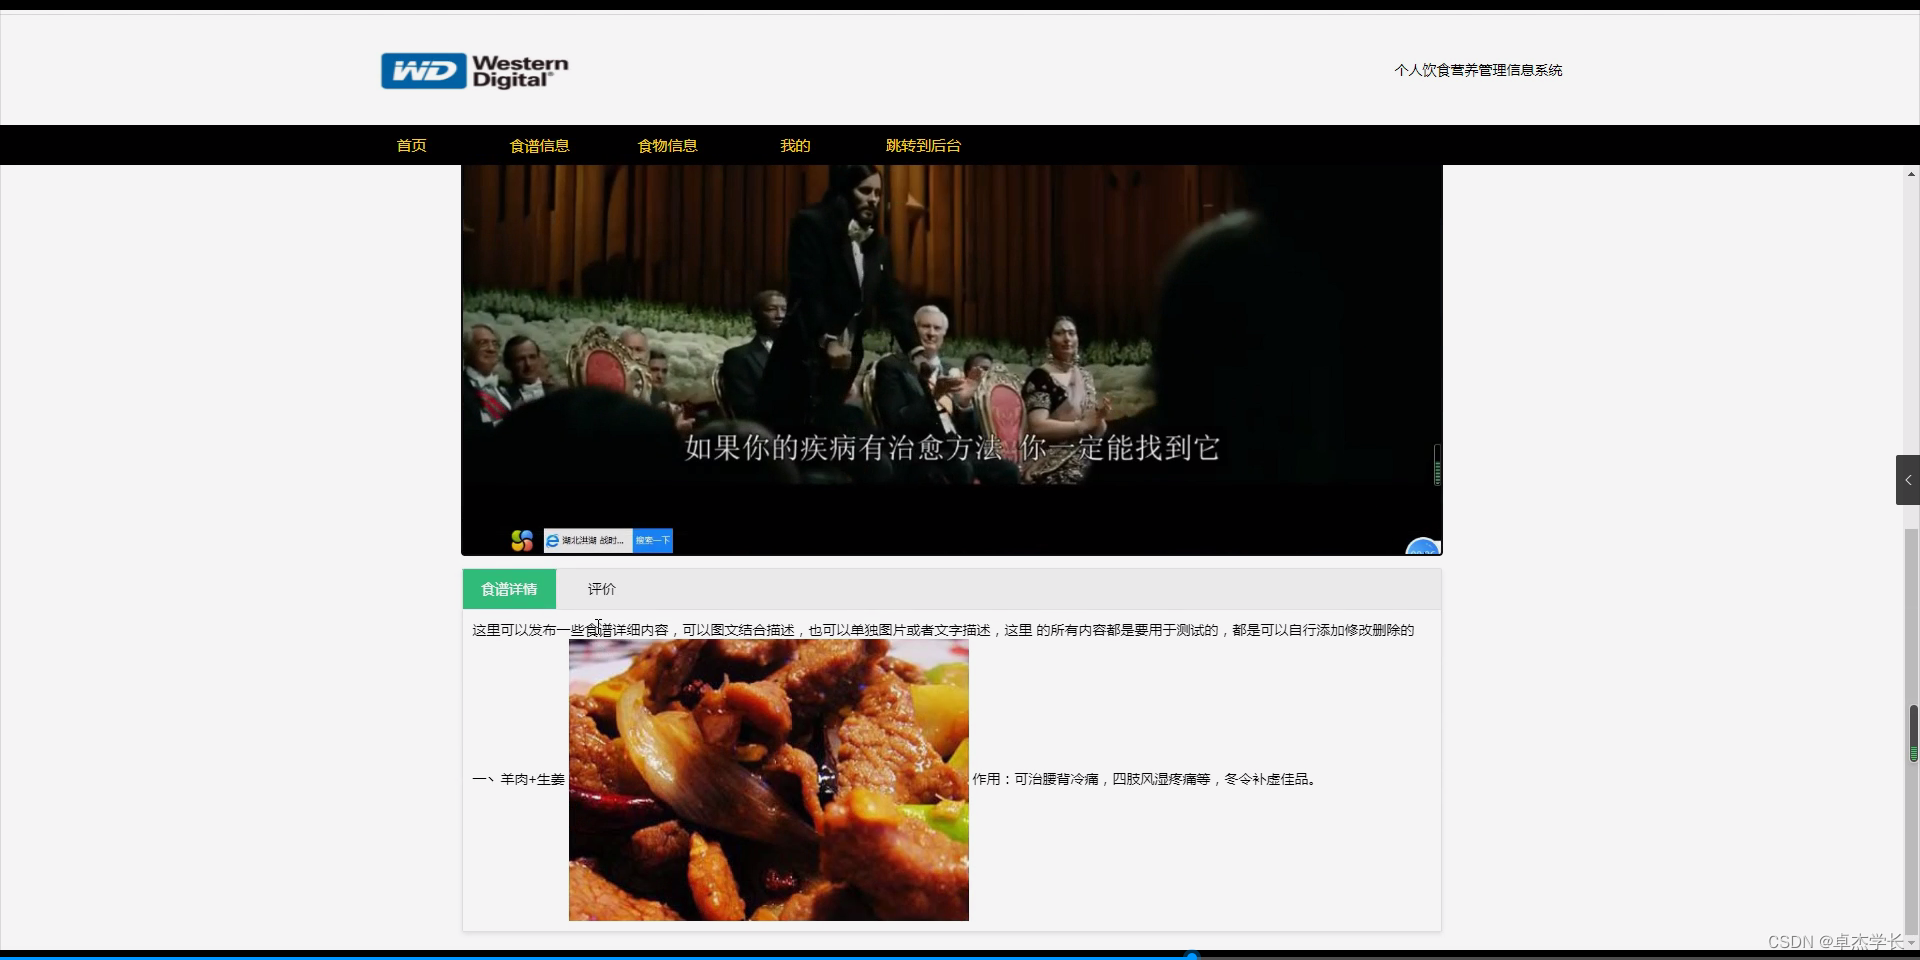Screen dimensions: 1920x960
Task: Click the text '一、羊肉+生姜'
Action: pyautogui.click(x=518, y=779)
